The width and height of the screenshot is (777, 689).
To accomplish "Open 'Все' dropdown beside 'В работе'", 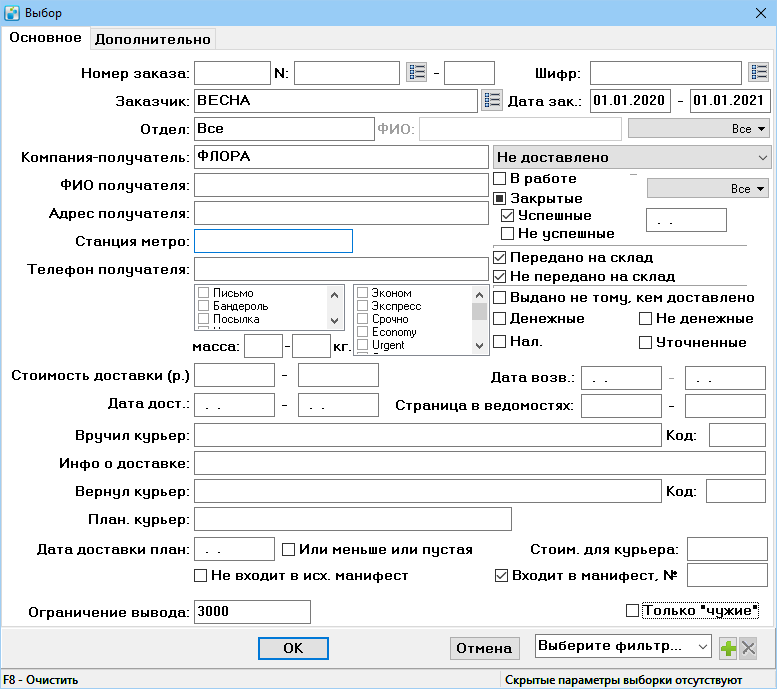I will pyautogui.click(x=708, y=189).
